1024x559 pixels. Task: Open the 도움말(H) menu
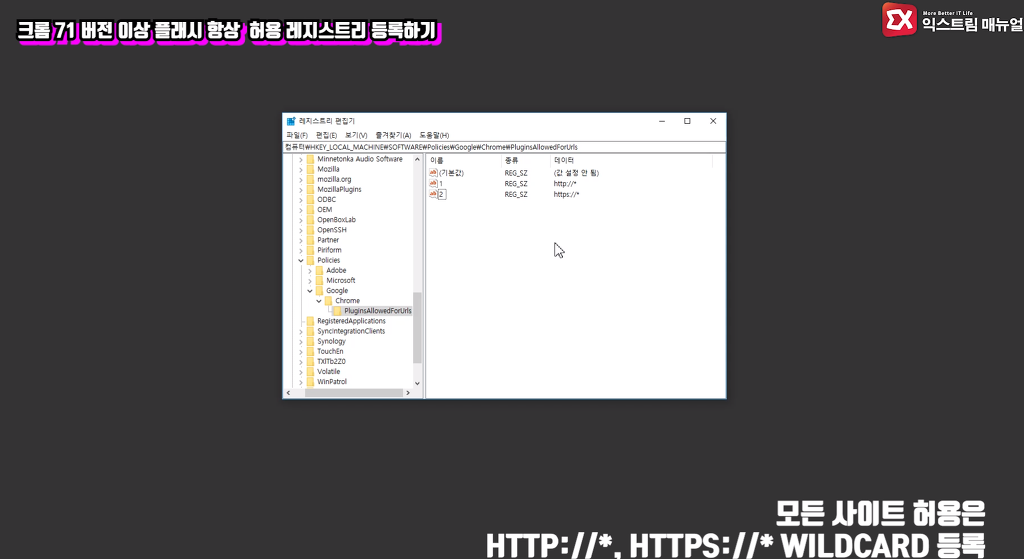pos(434,135)
